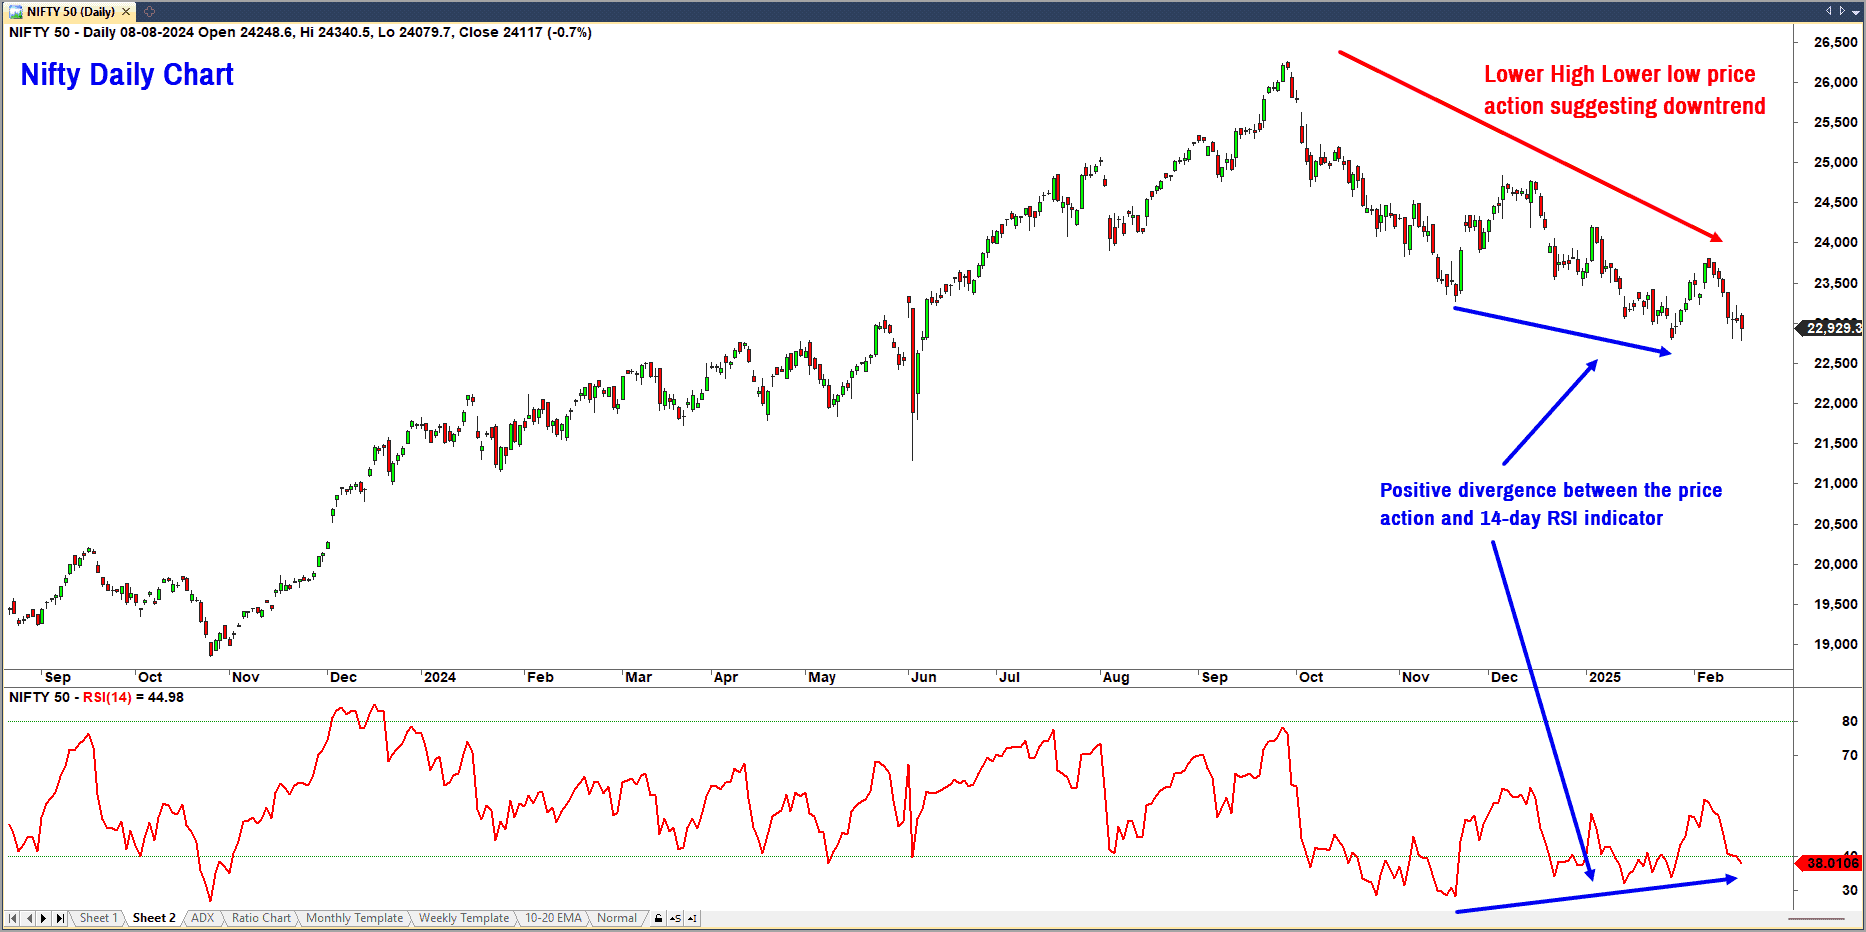Click the chart thumbnail icon on NIFTY 50 tab
The height and width of the screenshot is (932, 1866).
point(15,11)
